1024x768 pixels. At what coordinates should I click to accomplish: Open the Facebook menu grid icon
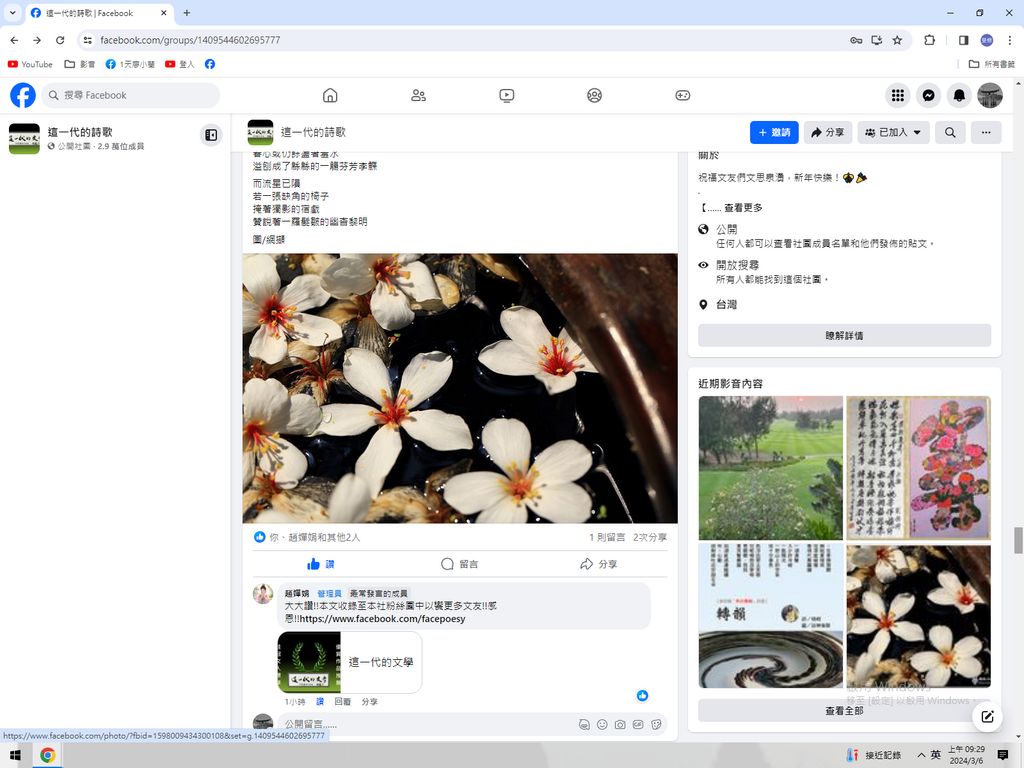tap(898, 95)
